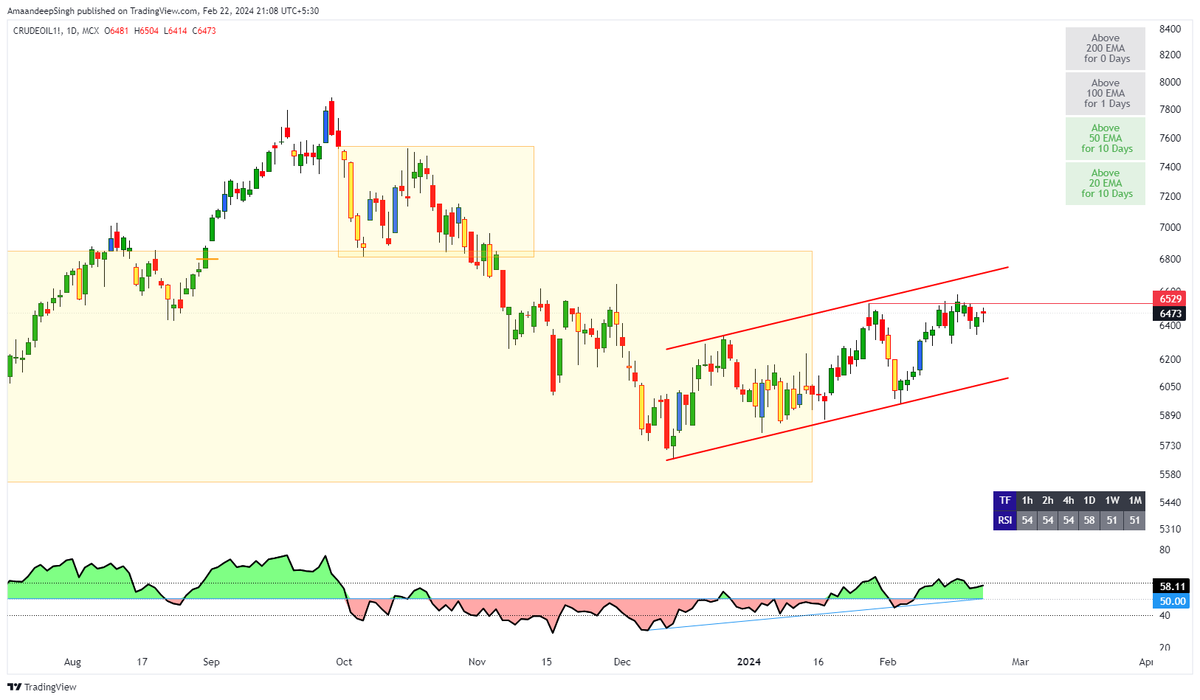Viewport: 1200px width, 700px height.
Task: Open the Above 50 EMA for 10 Days box
Action: [x=1105, y=138]
